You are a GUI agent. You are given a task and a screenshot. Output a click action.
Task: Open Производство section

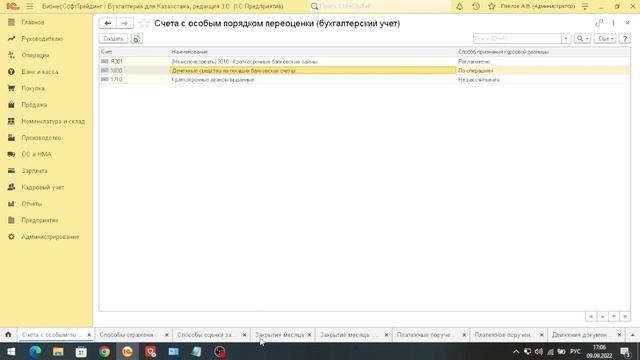tap(41, 138)
